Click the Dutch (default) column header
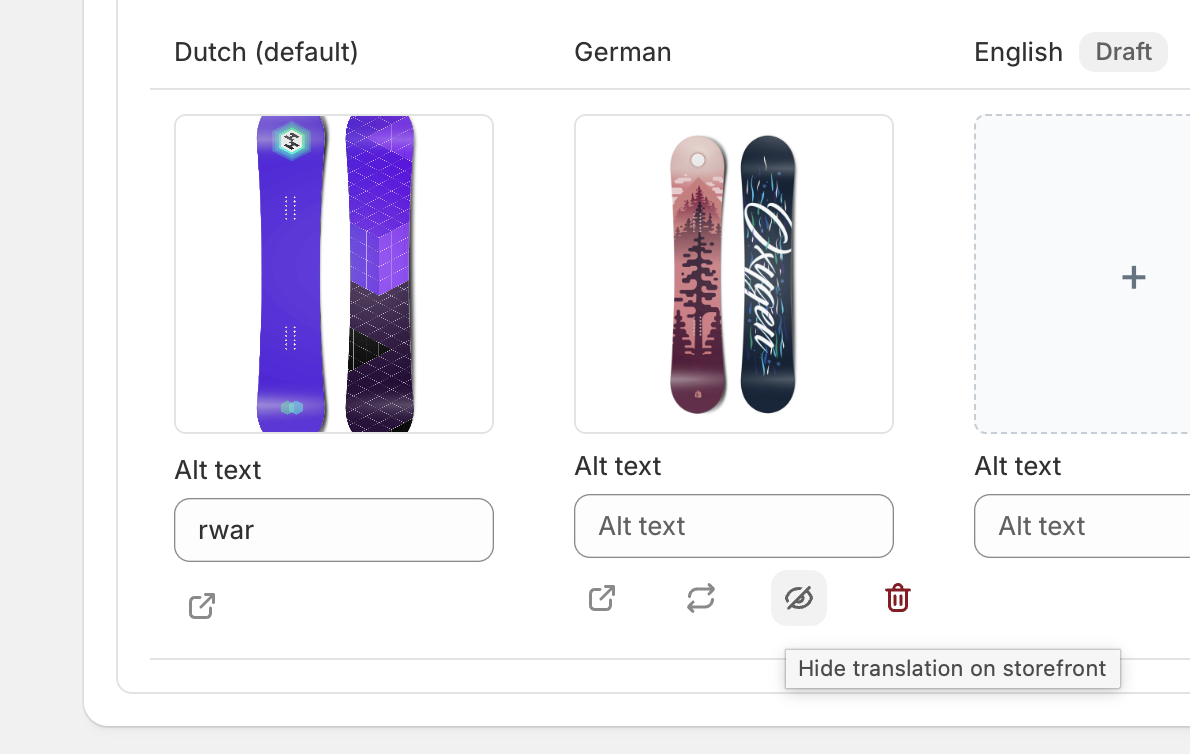 click(x=266, y=52)
